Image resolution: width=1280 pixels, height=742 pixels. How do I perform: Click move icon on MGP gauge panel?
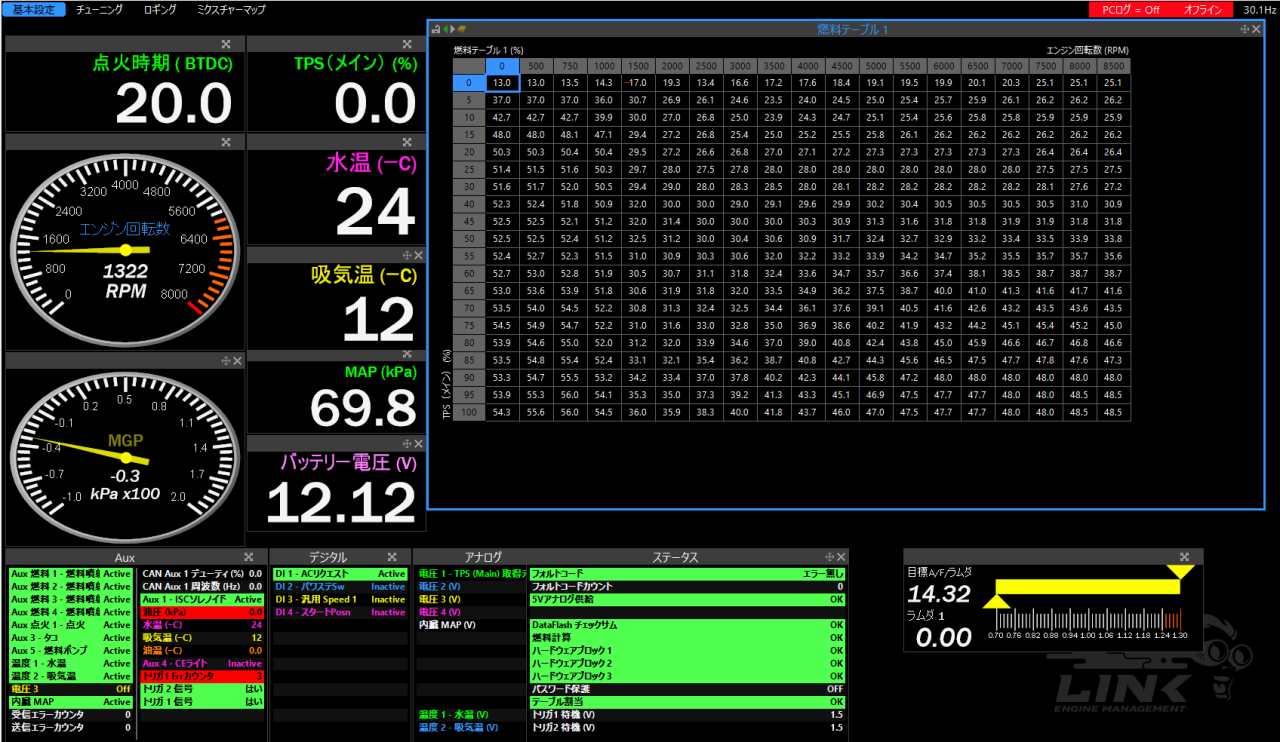[226, 361]
